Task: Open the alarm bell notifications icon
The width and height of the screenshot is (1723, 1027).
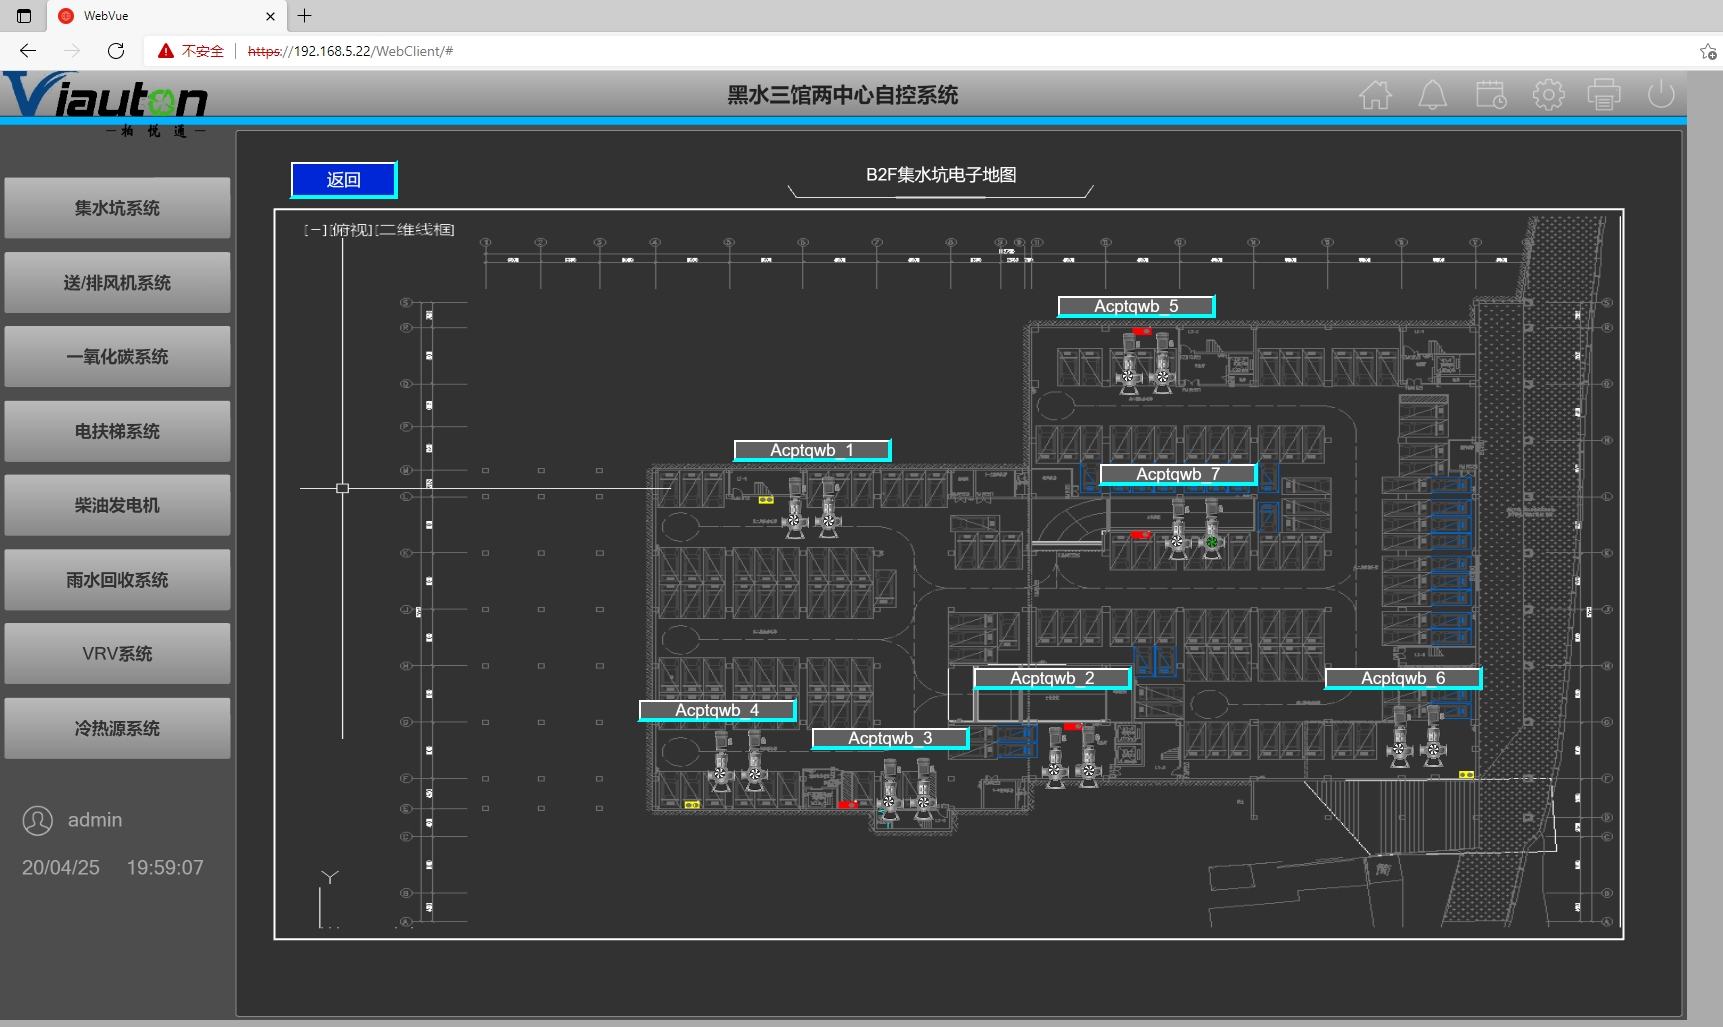Action: pos(1432,95)
